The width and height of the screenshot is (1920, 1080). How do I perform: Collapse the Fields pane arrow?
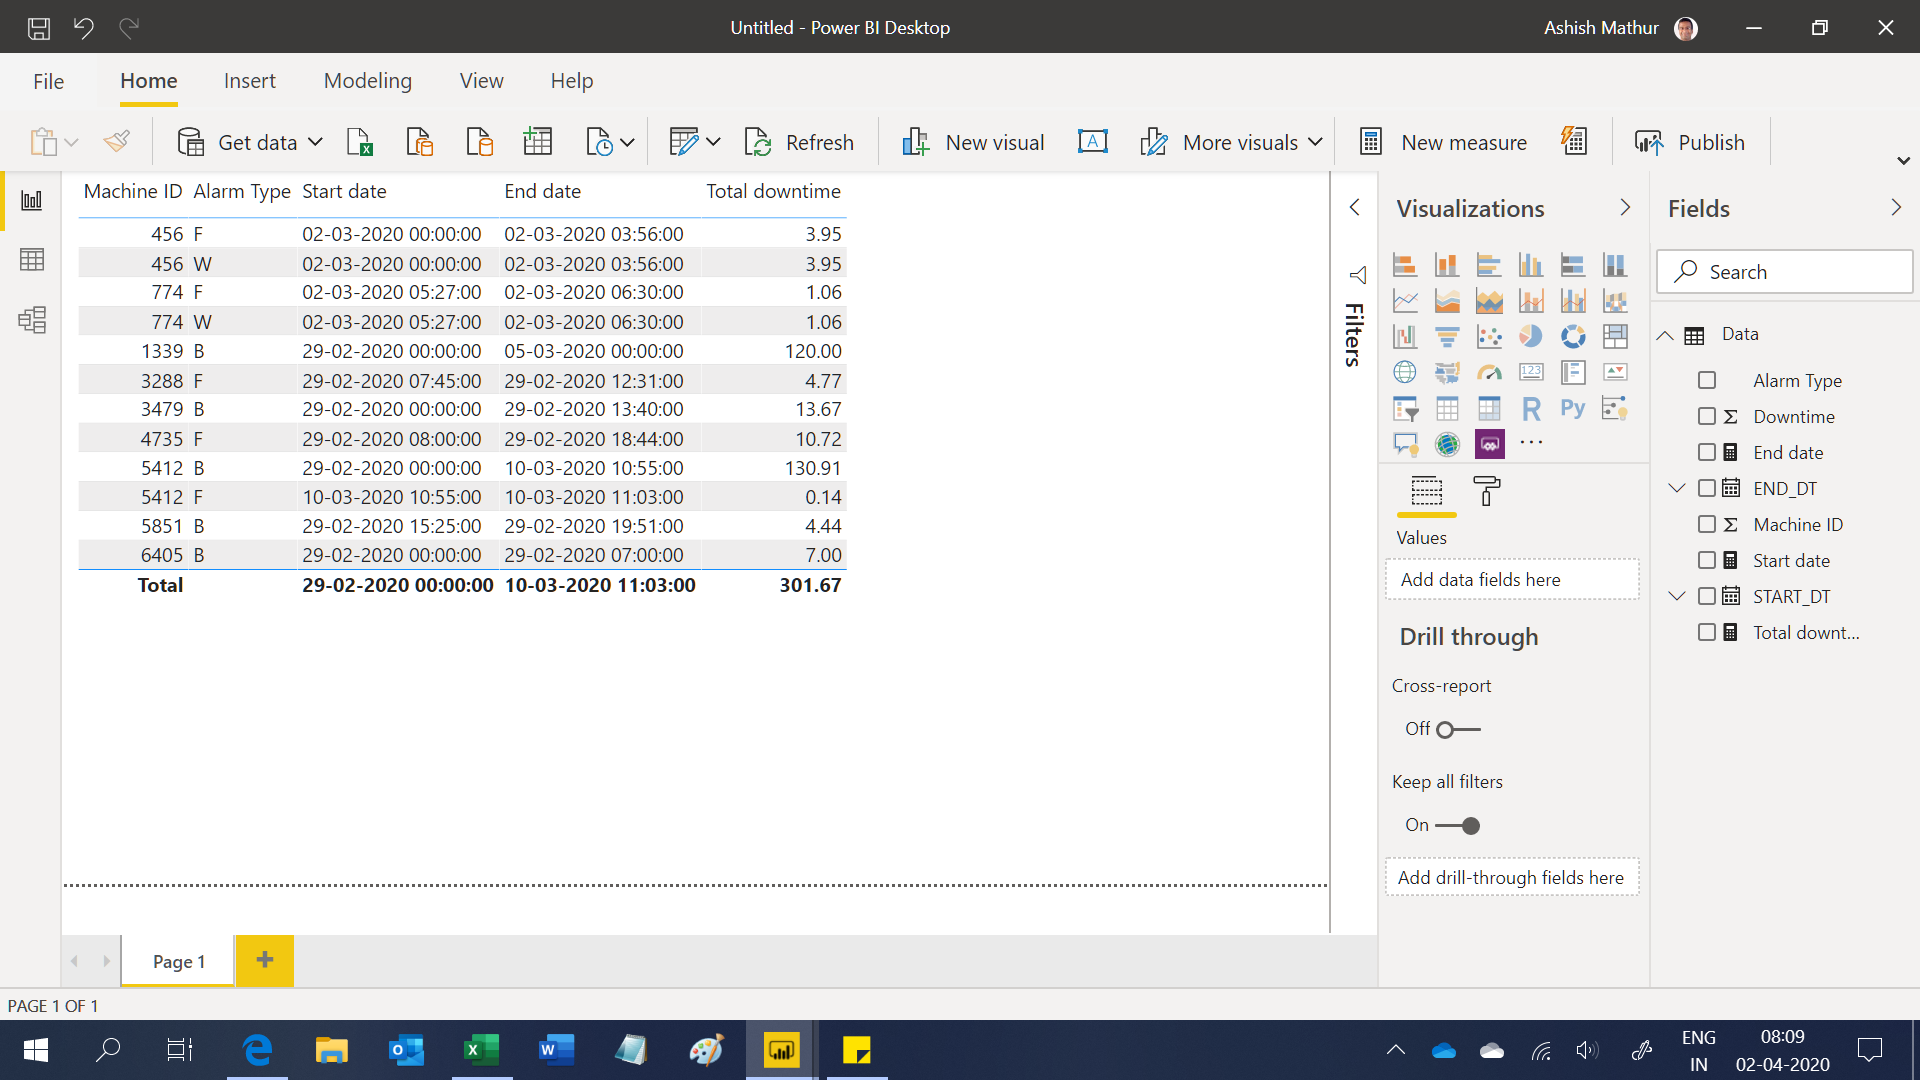[x=1896, y=208]
